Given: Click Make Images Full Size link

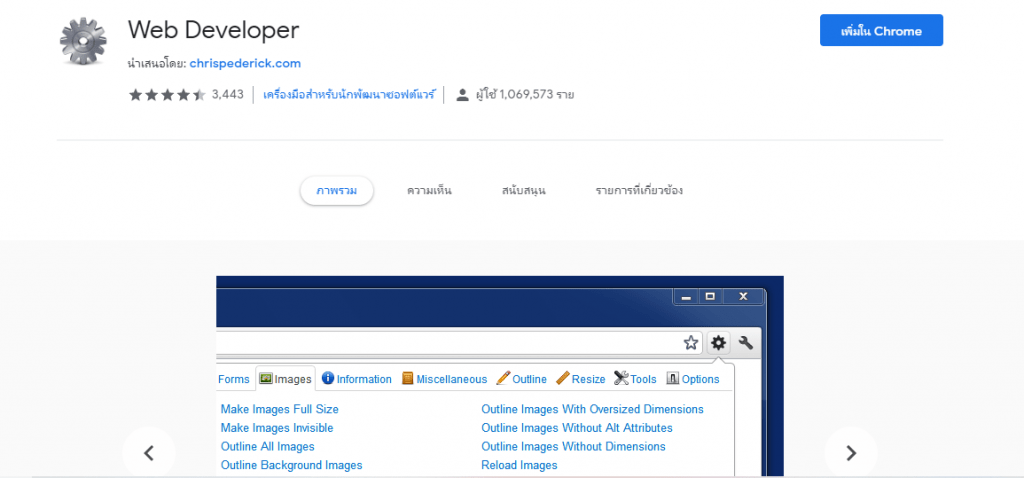Looking at the screenshot, I should [x=280, y=409].
